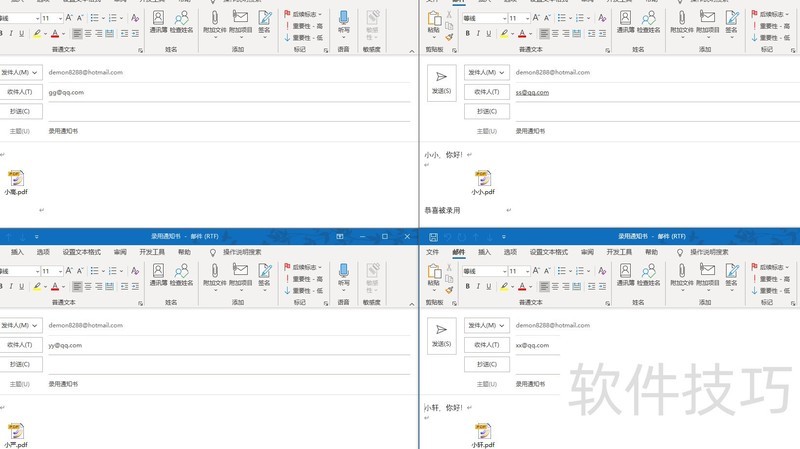The height and width of the screenshot is (449, 800).
Task: Click the Cut scissors in xx@qq.com window
Action: [x=449, y=267]
